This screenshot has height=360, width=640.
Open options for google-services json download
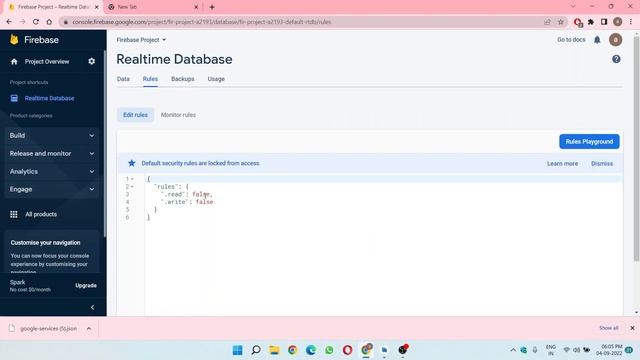[x=89, y=328]
